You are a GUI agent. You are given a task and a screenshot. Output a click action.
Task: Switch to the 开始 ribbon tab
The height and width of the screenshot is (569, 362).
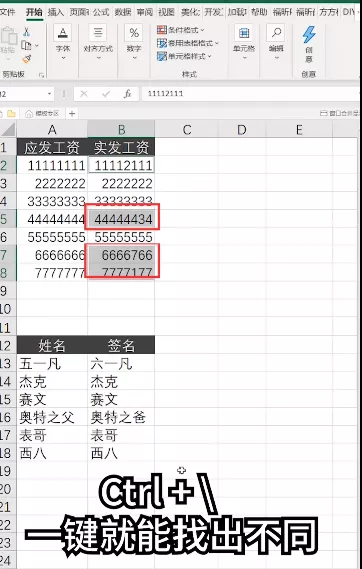(x=34, y=12)
